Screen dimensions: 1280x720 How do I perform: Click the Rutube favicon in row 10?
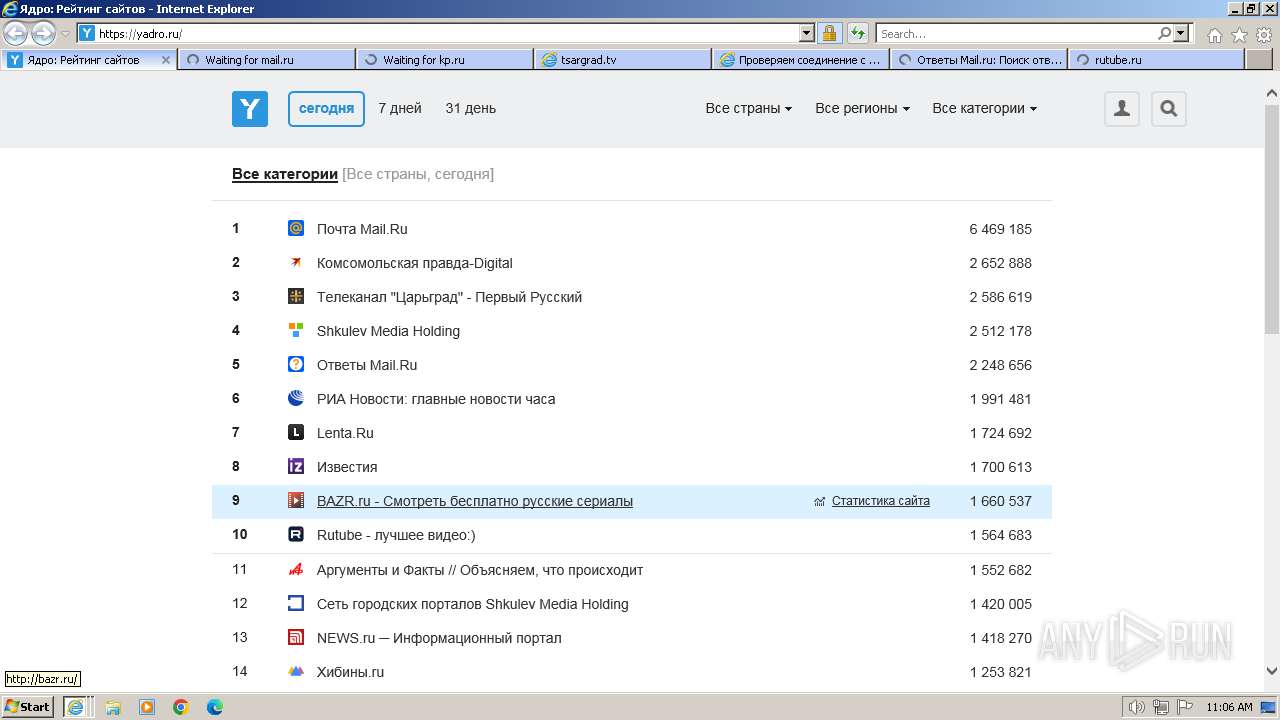click(296, 534)
